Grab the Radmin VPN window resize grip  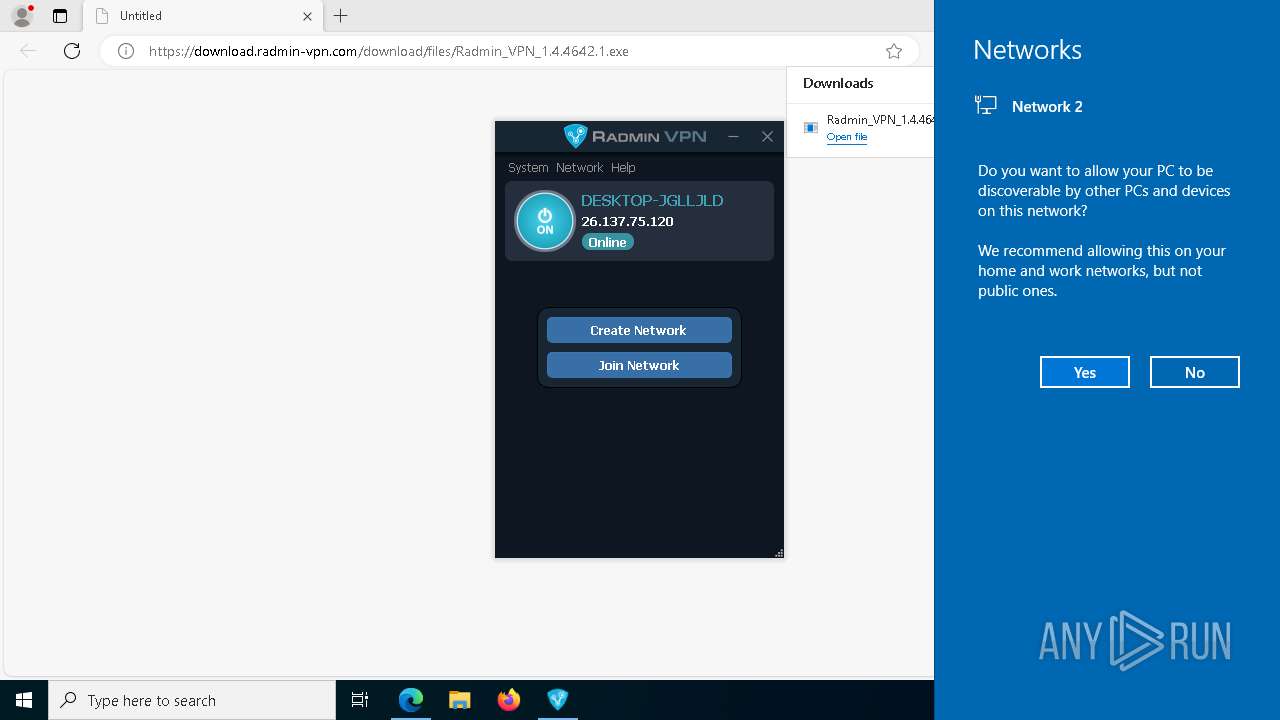click(779, 553)
